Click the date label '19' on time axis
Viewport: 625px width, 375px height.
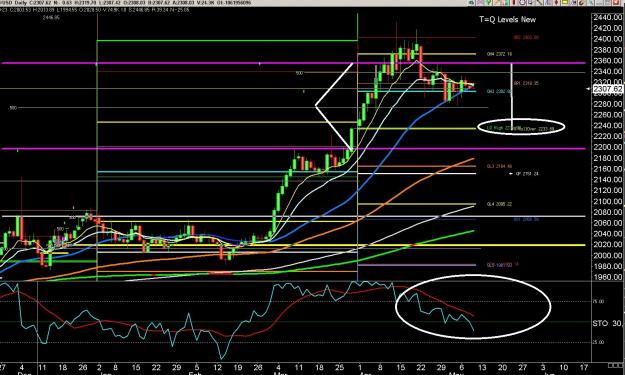click(237, 367)
